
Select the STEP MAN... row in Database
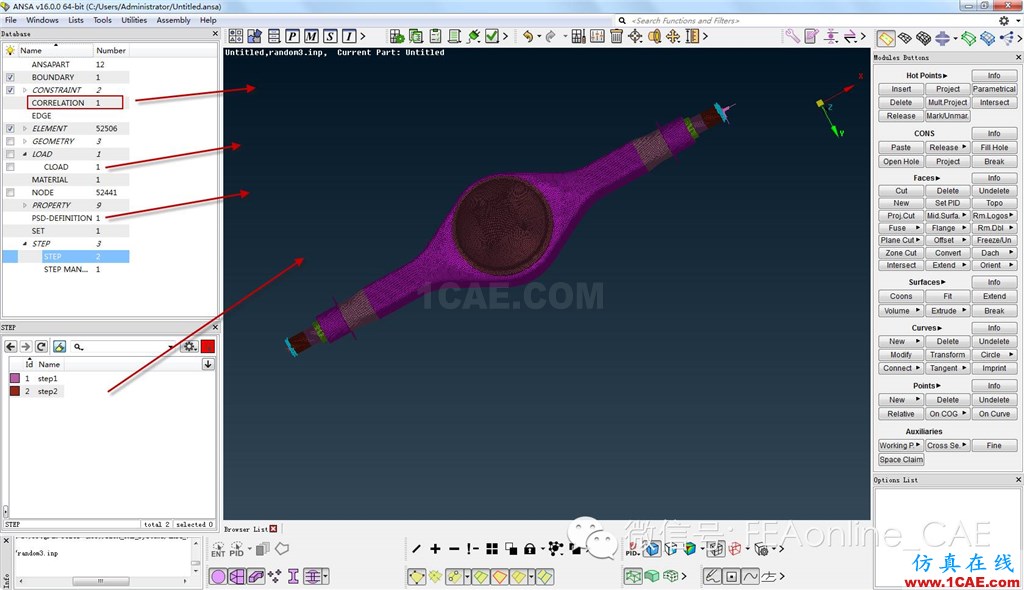(65, 269)
